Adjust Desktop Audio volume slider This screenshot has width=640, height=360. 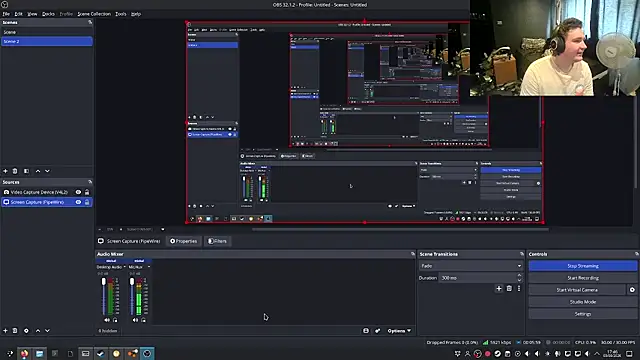pos(104,296)
